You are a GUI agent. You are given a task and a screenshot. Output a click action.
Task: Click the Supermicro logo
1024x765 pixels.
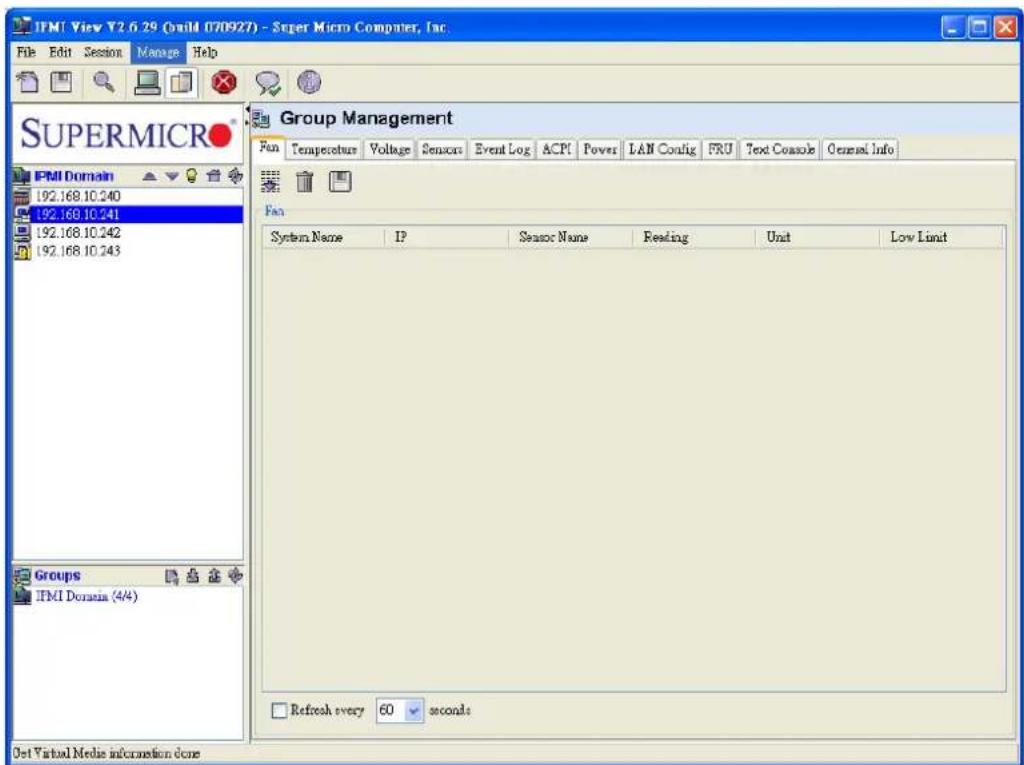[128, 133]
